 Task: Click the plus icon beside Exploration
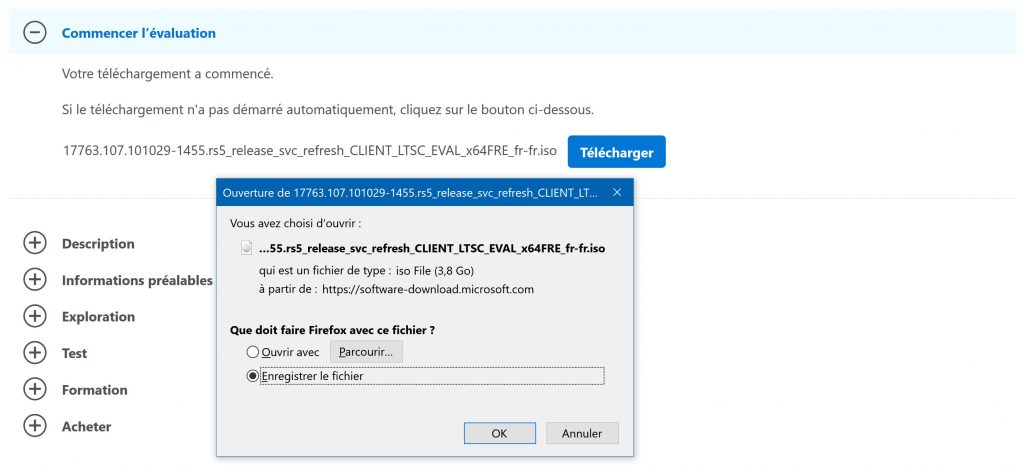(x=35, y=317)
